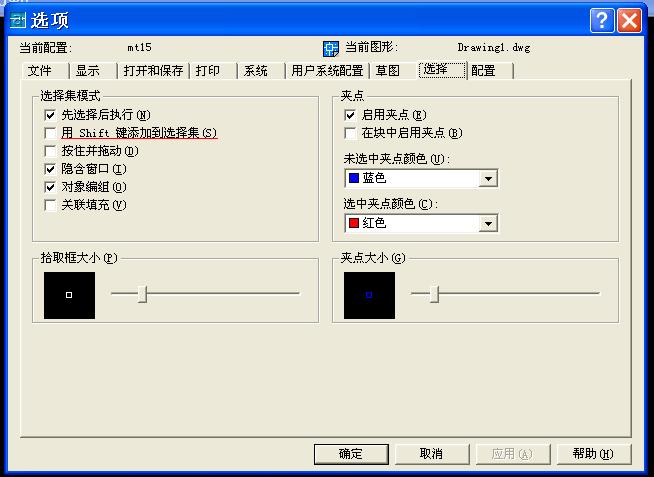Select the 用户系统配置 tab

[327, 70]
